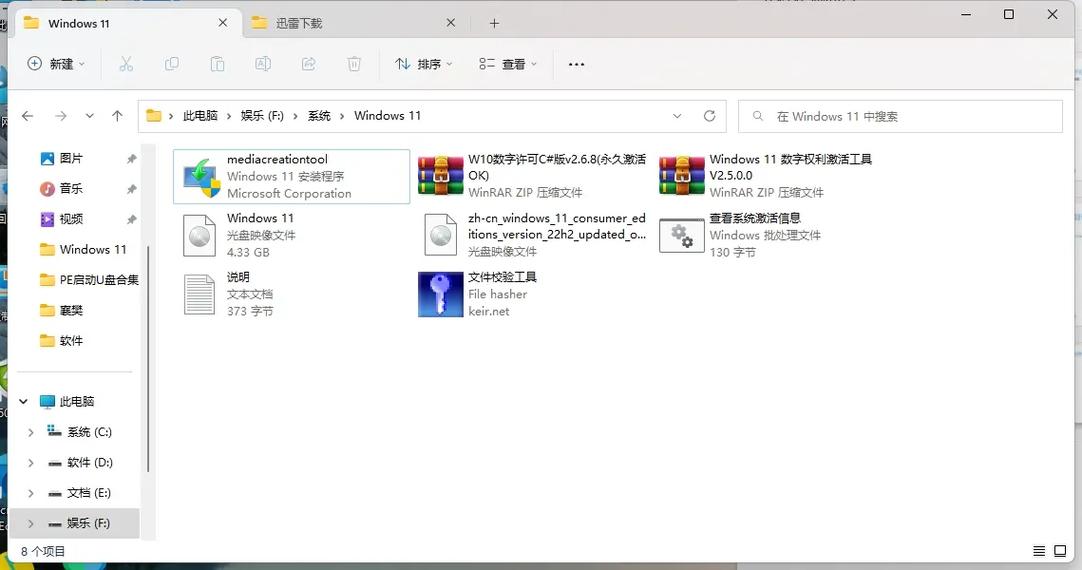This screenshot has width=1082, height=570.
Task: Click 娱乐 (F:) in the address breadcrumb
Action: pos(262,116)
